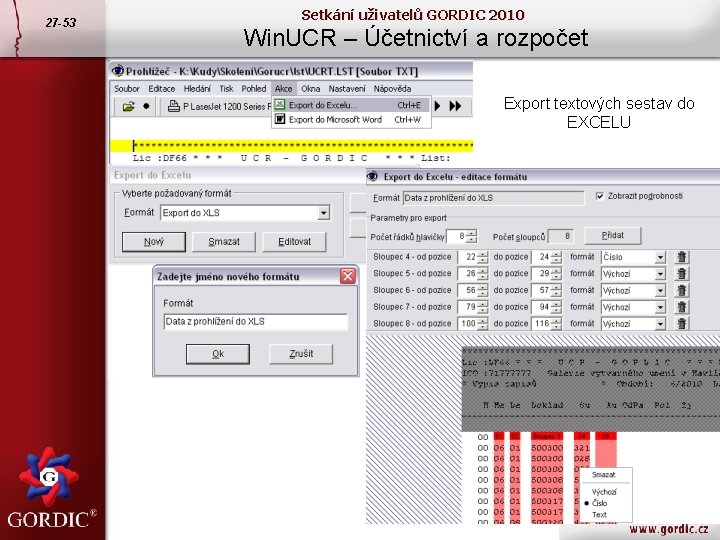The width and height of the screenshot is (720, 540).
Task: Open the Soubor menu
Action: 127,89
